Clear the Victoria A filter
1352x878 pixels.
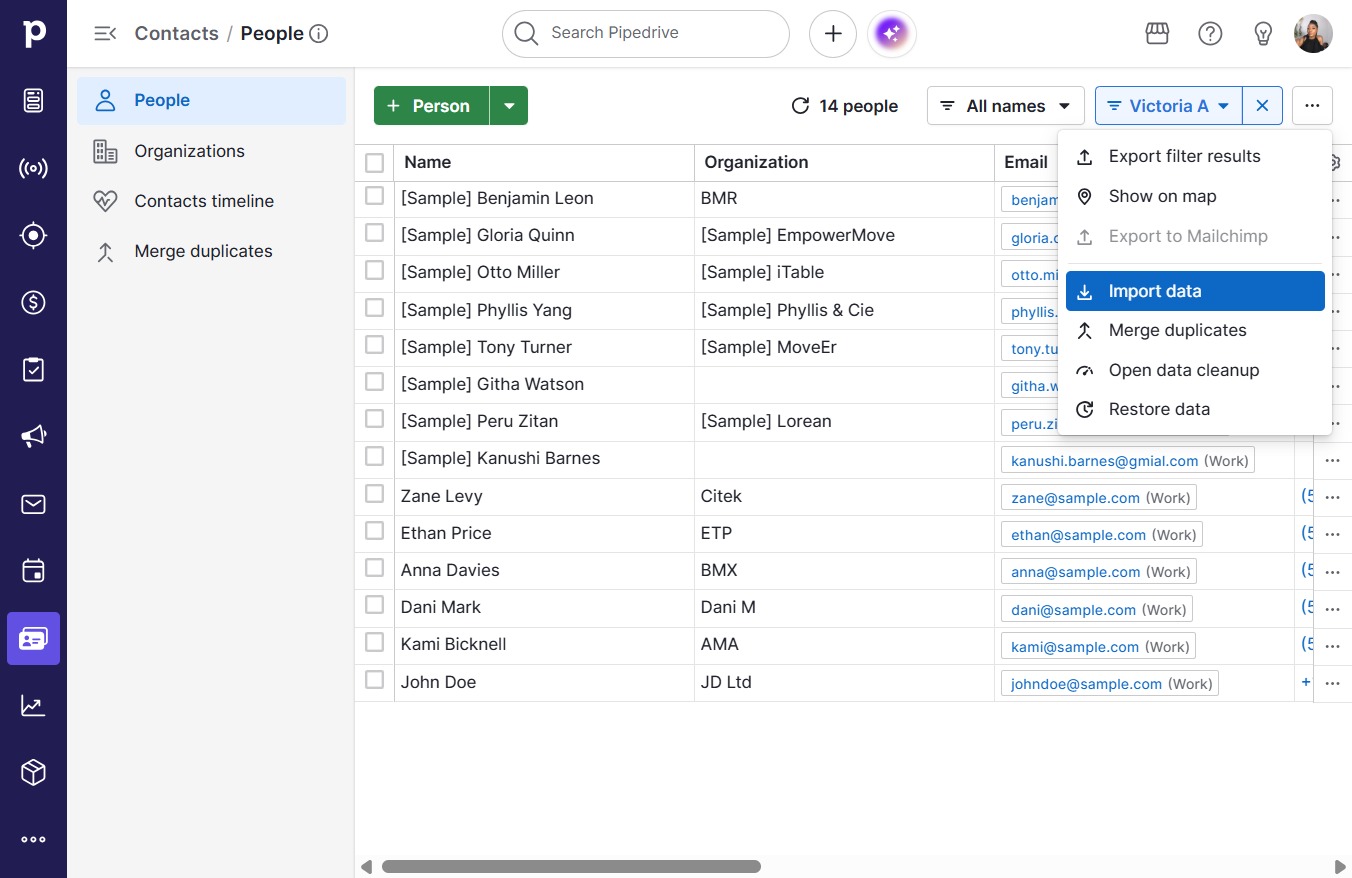click(1263, 106)
